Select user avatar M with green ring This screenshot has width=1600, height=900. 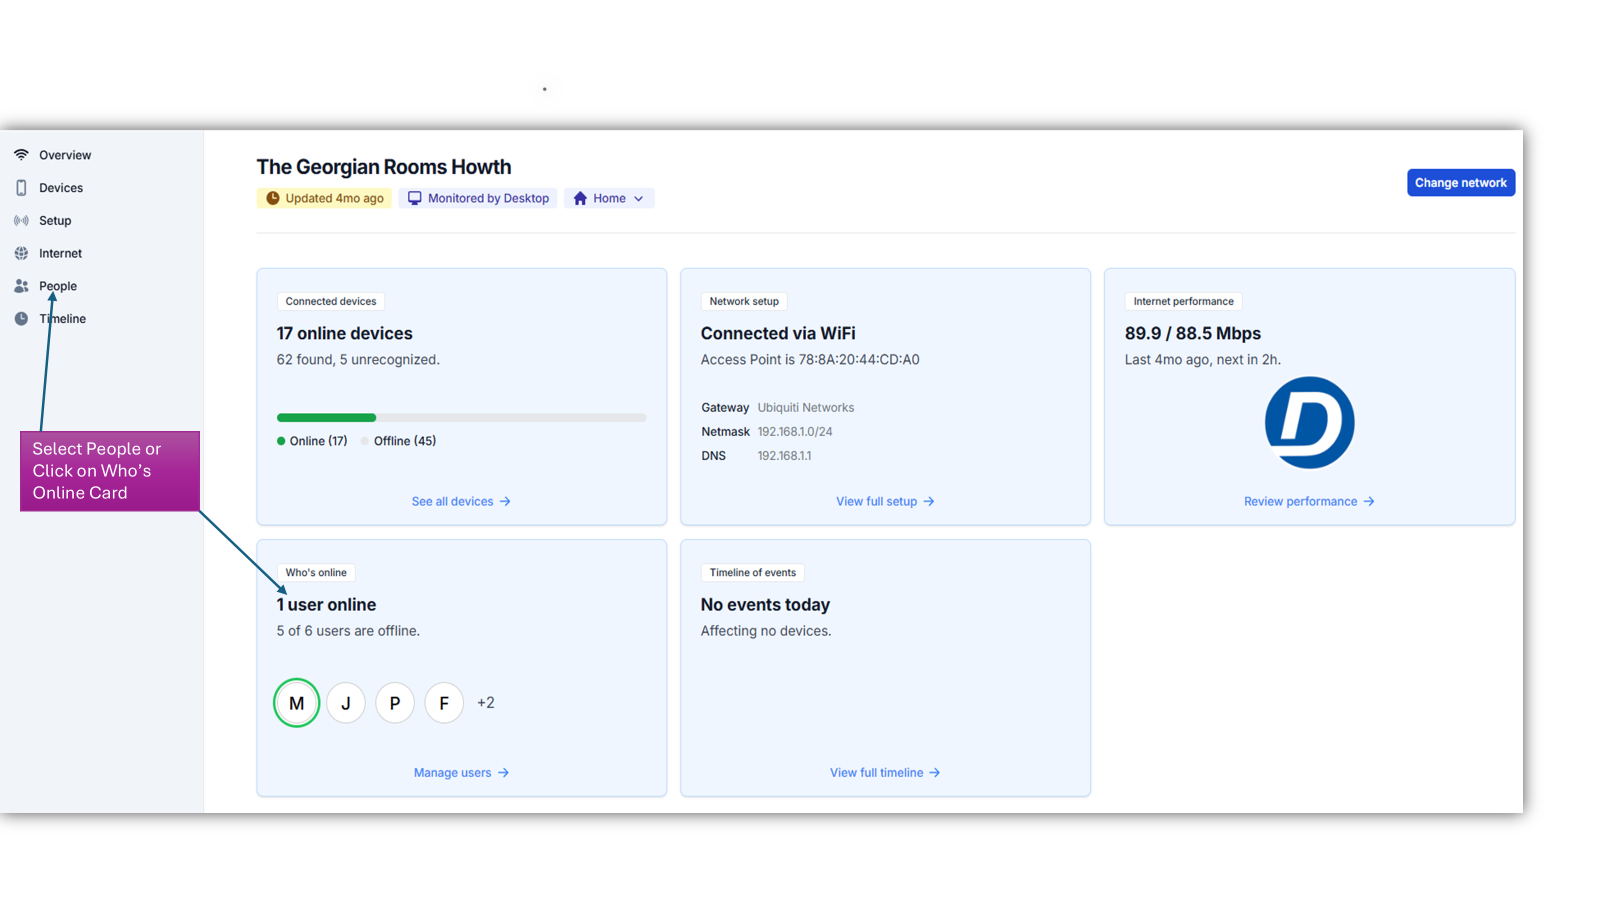pos(296,703)
